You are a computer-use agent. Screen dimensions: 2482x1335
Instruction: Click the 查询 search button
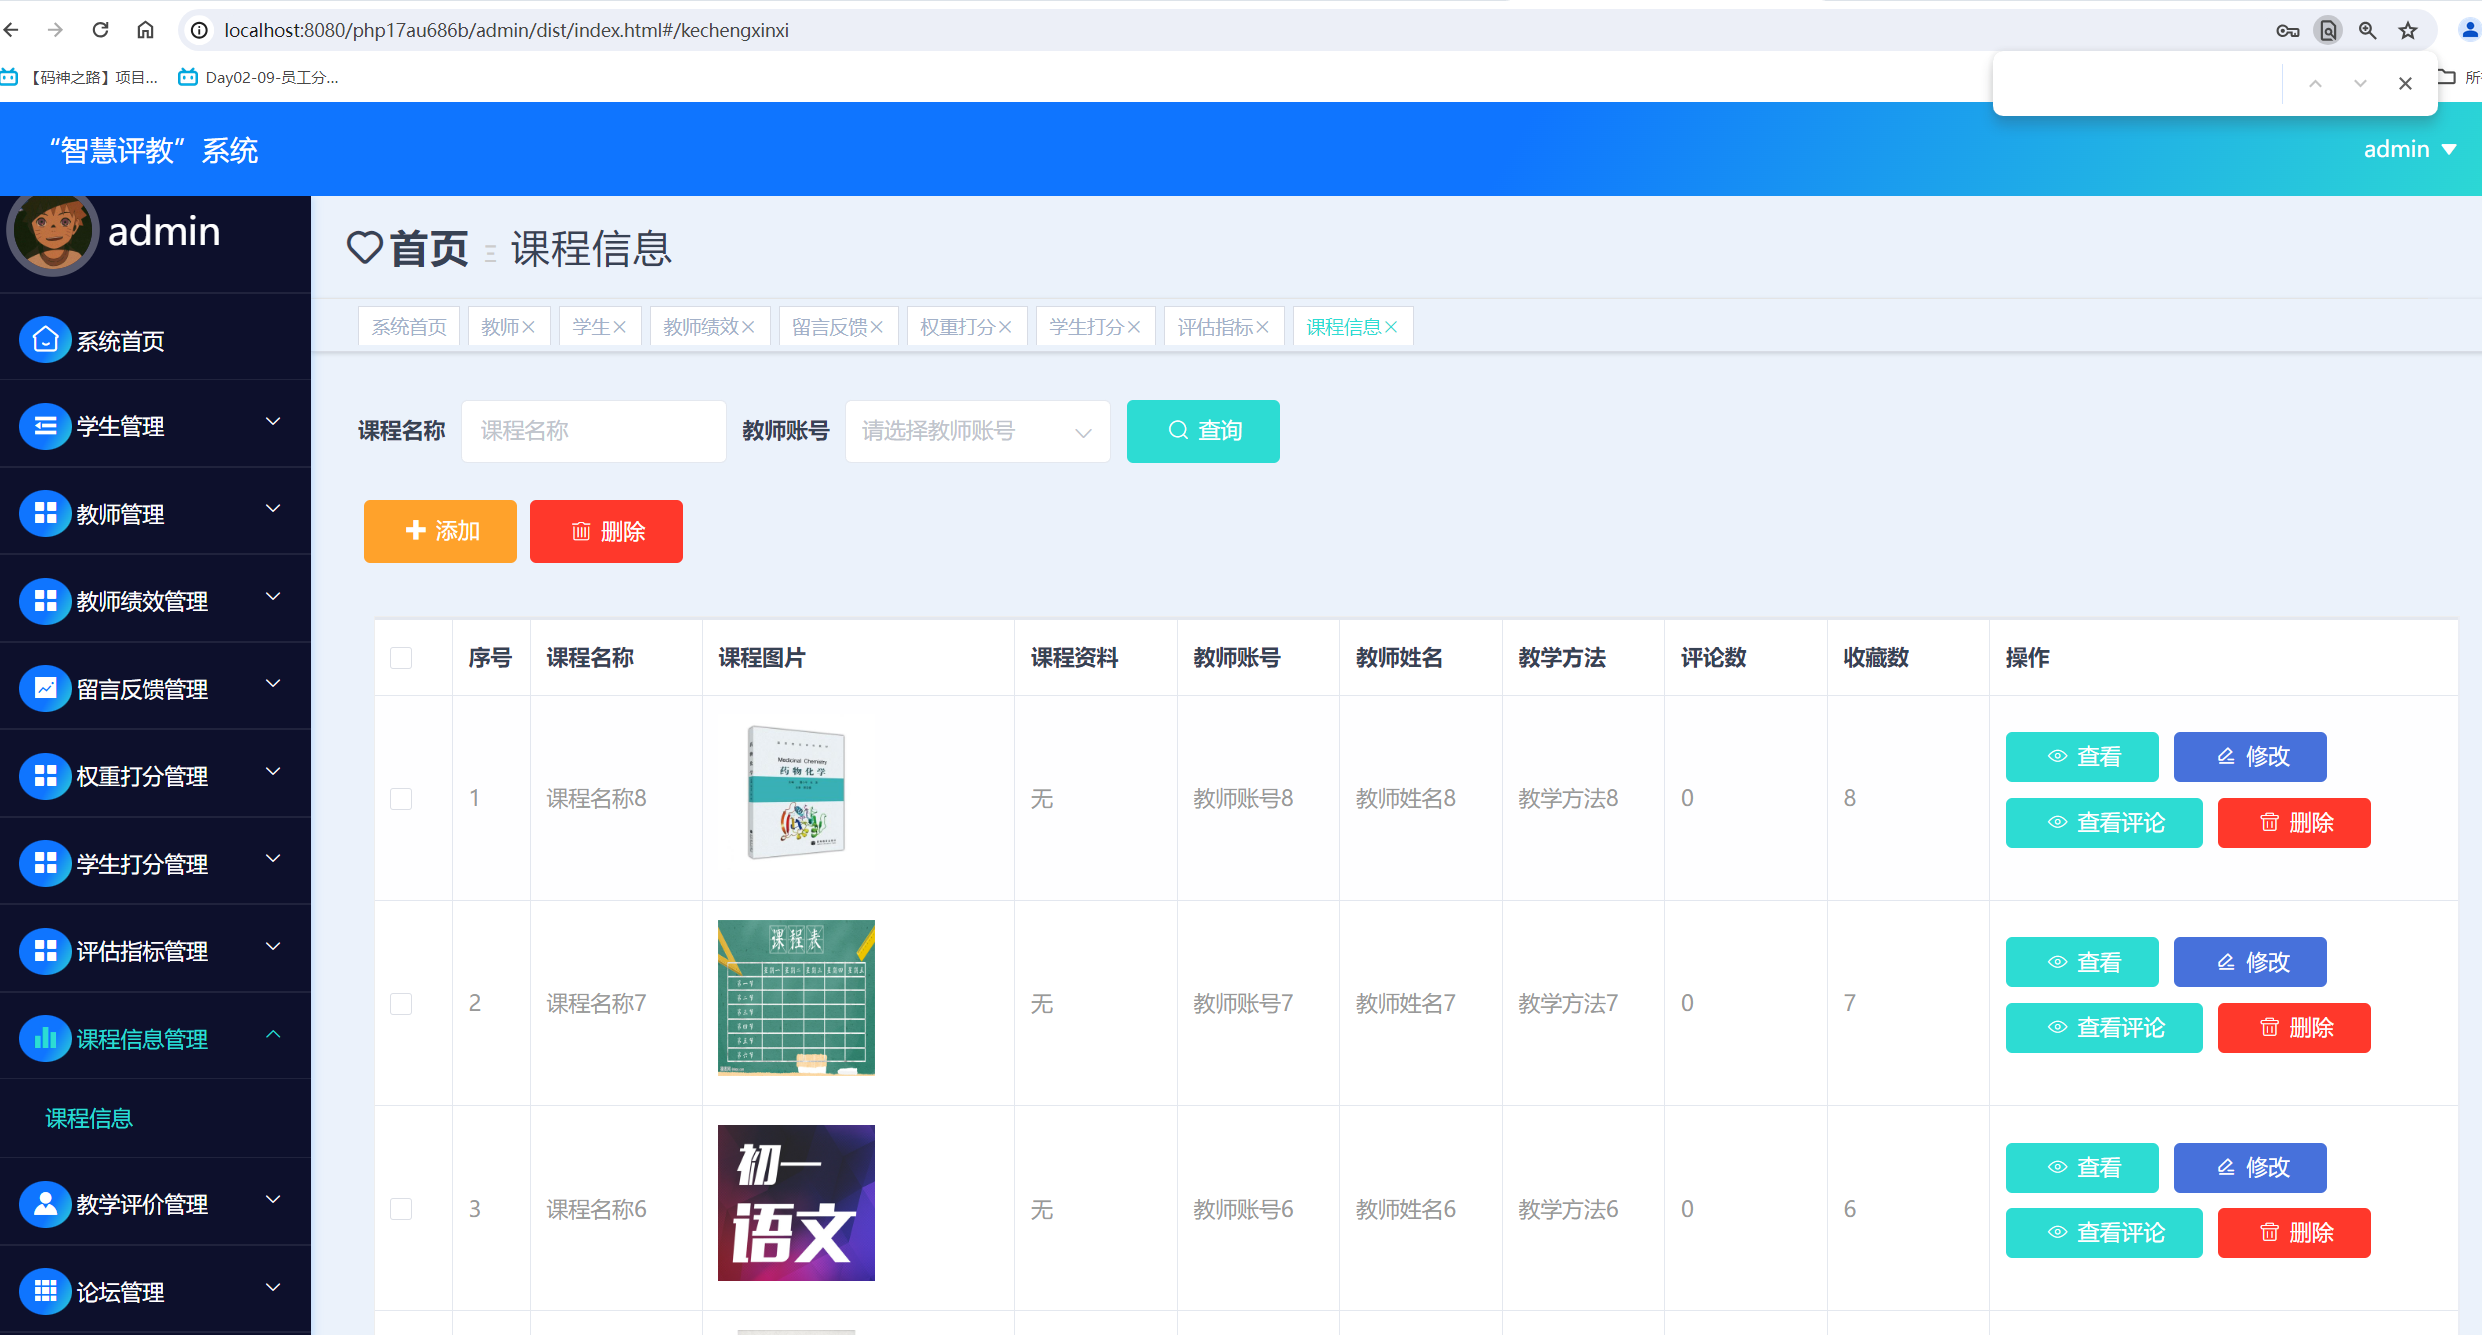(x=1203, y=431)
